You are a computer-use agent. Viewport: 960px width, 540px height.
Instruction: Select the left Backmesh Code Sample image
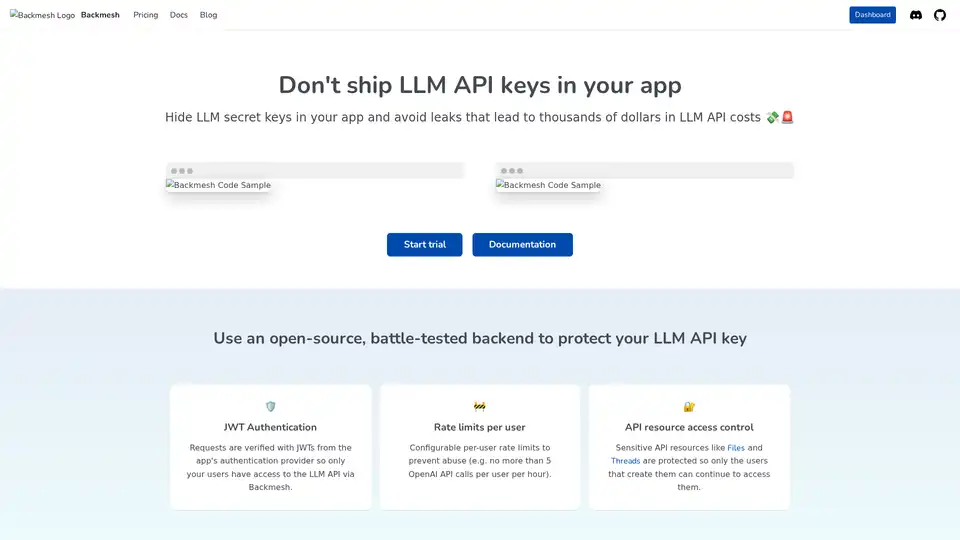[218, 185]
